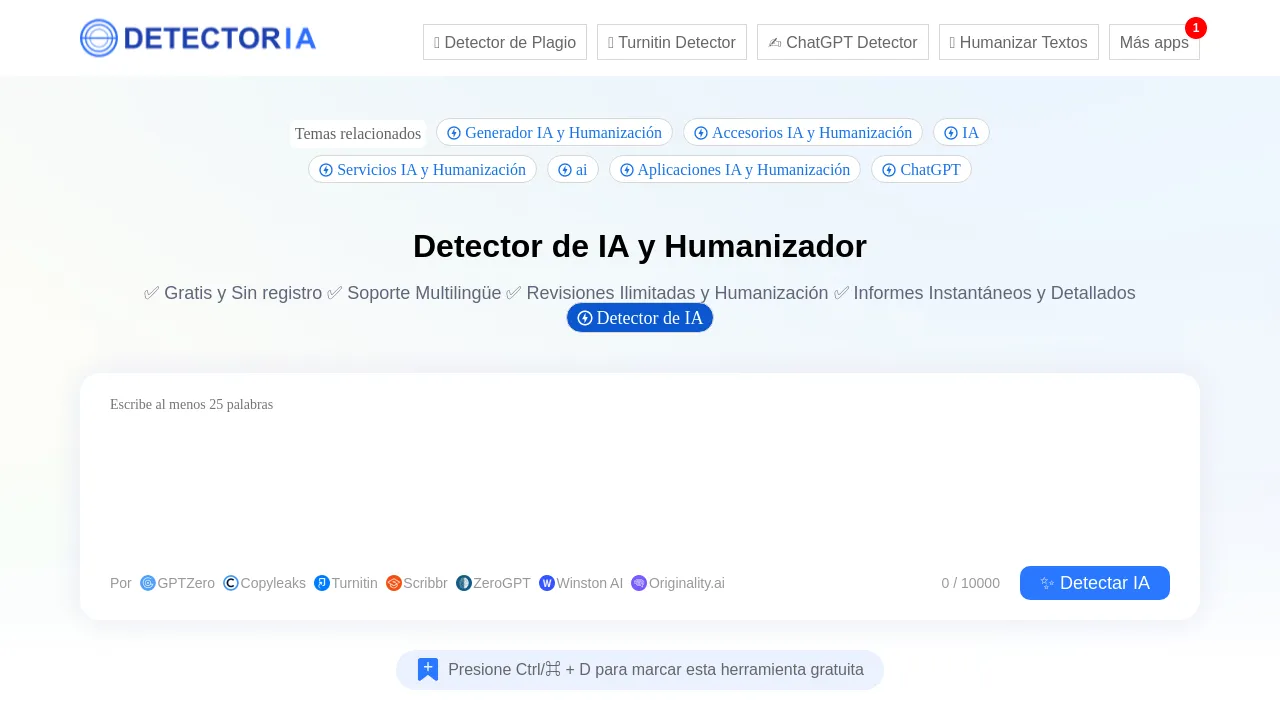
Task: Click the Temas relacionados label
Action: 358,133
